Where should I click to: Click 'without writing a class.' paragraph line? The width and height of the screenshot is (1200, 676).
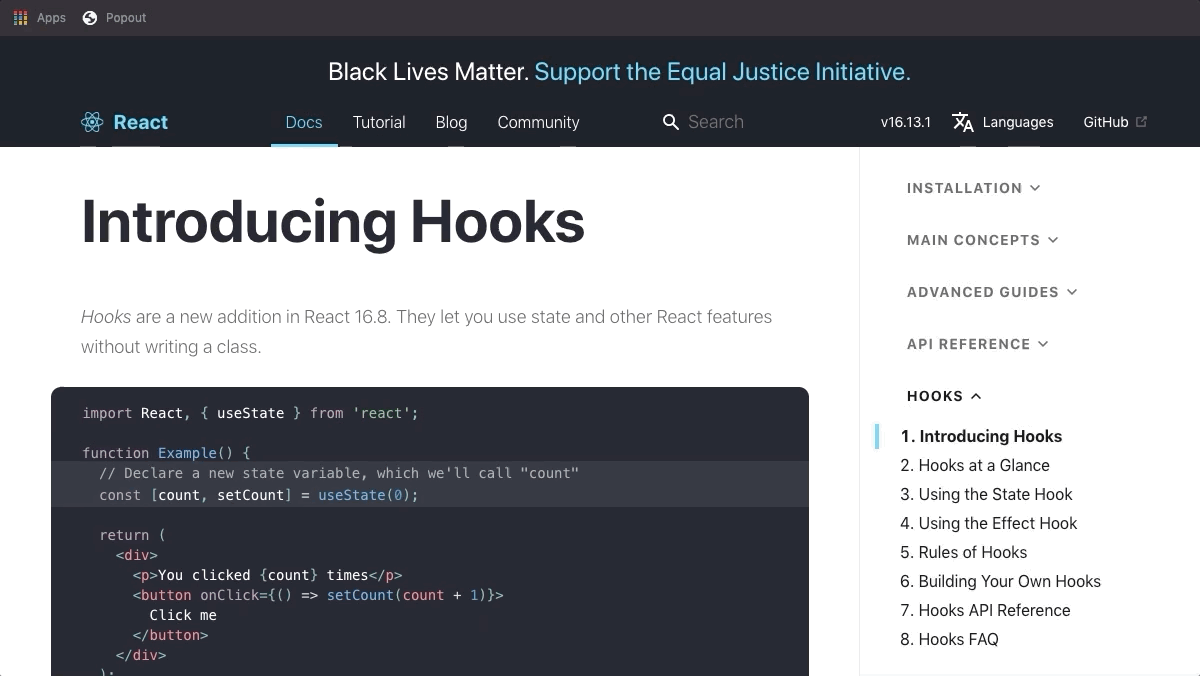tap(171, 348)
